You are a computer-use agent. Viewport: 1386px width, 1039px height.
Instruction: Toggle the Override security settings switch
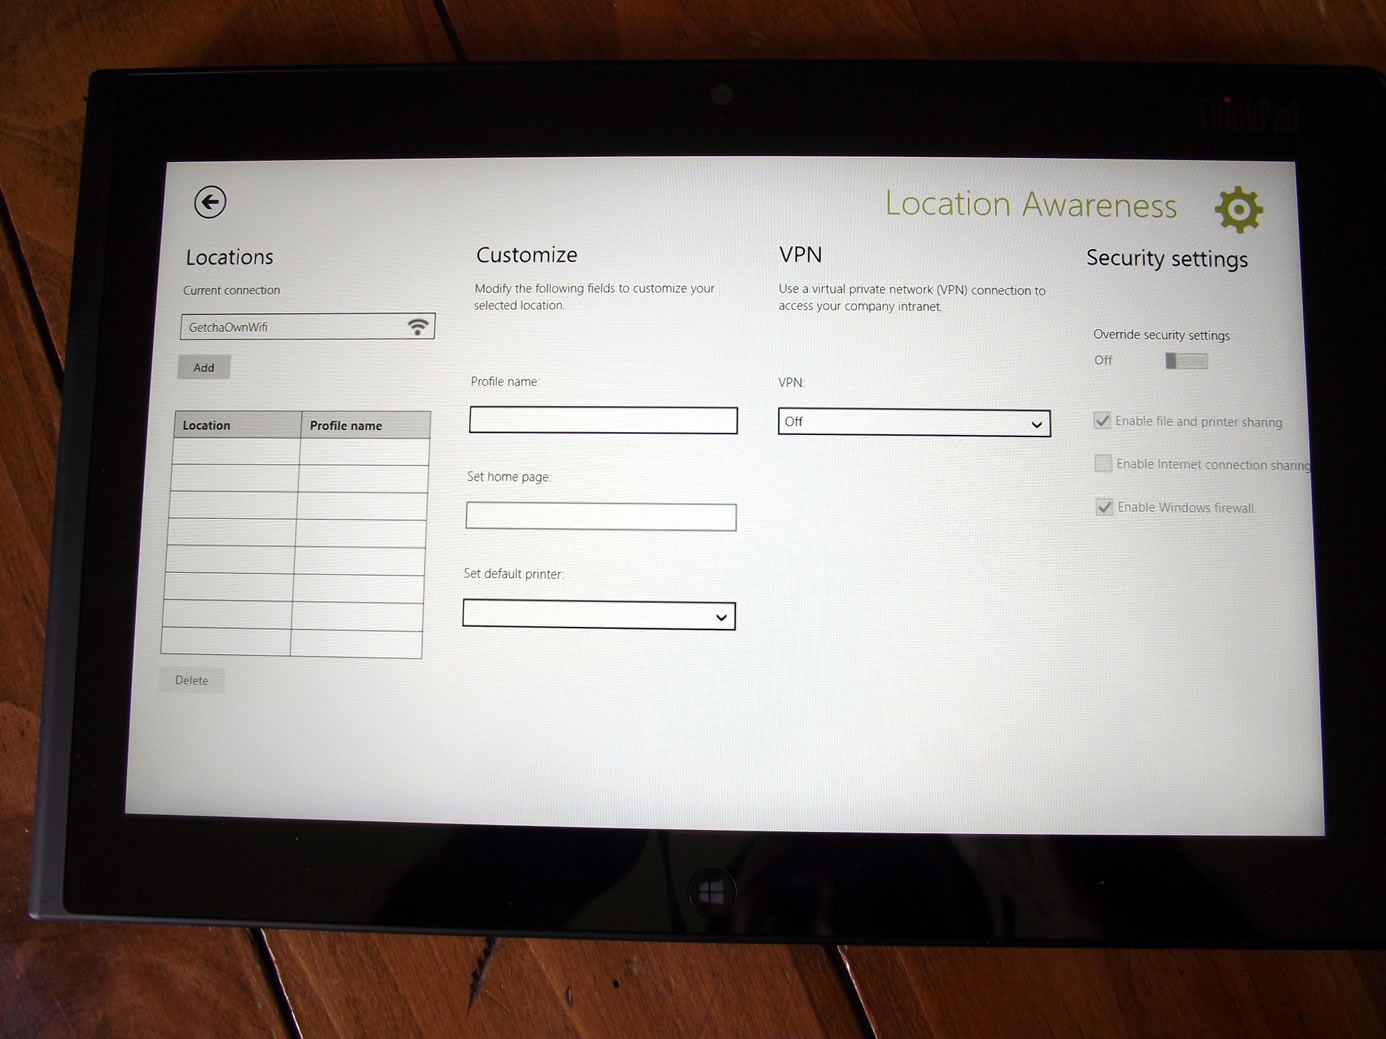point(1186,361)
